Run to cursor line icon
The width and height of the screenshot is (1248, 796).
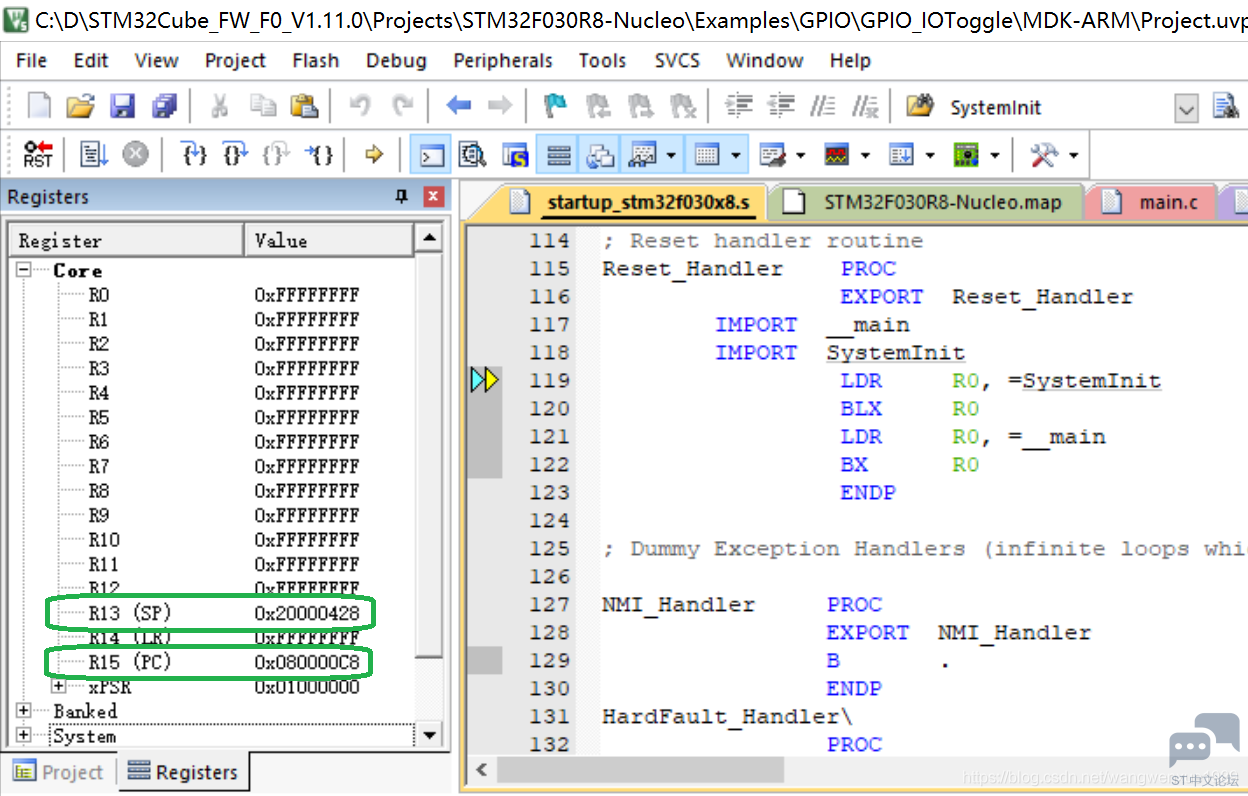point(319,154)
